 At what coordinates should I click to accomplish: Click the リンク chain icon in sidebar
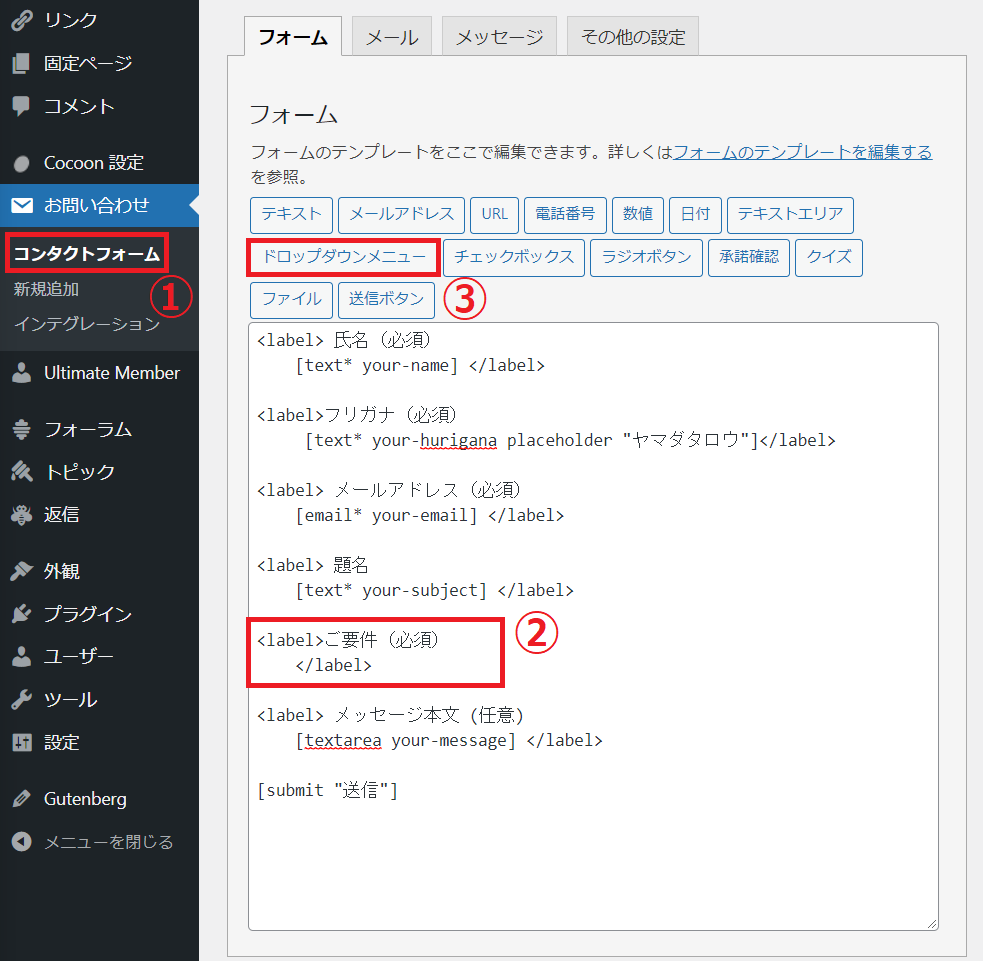click(21, 20)
